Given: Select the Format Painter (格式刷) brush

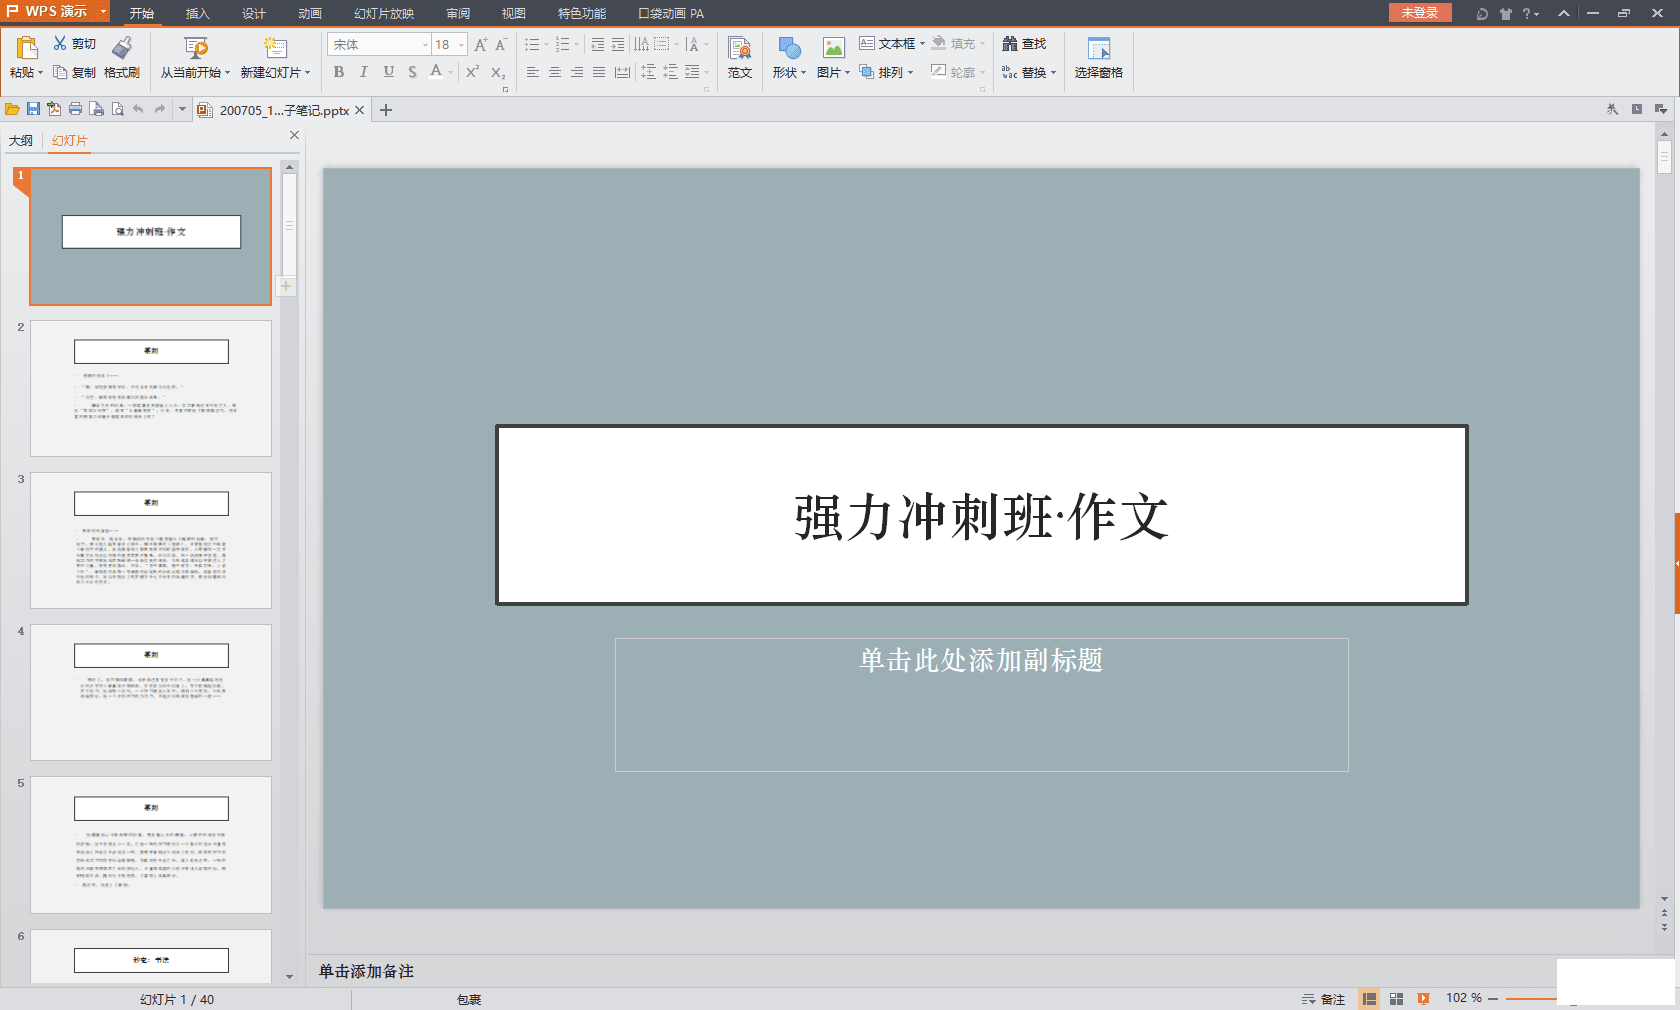Looking at the screenshot, I should tap(122, 47).
